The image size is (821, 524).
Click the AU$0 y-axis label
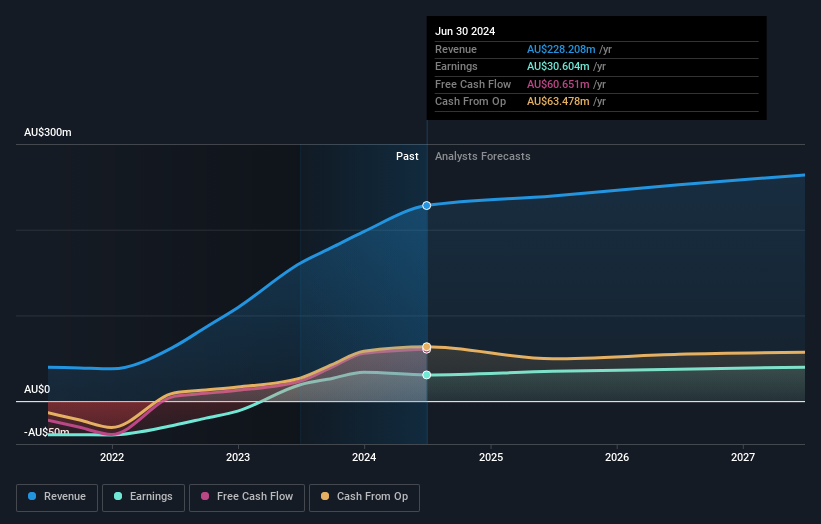pos(37,389)
